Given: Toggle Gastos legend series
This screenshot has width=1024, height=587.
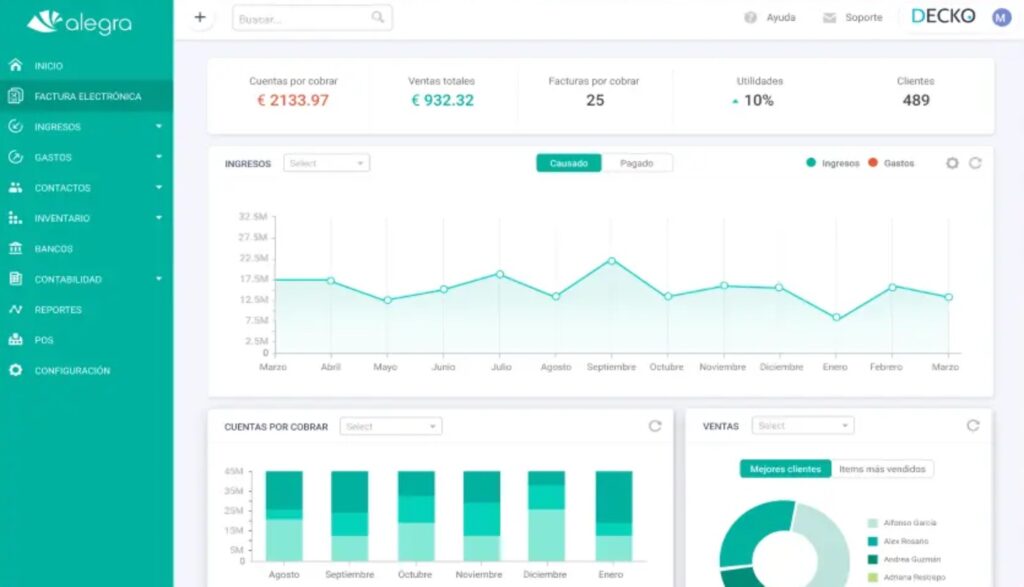Looking at the screenshot, I should 891,163.
